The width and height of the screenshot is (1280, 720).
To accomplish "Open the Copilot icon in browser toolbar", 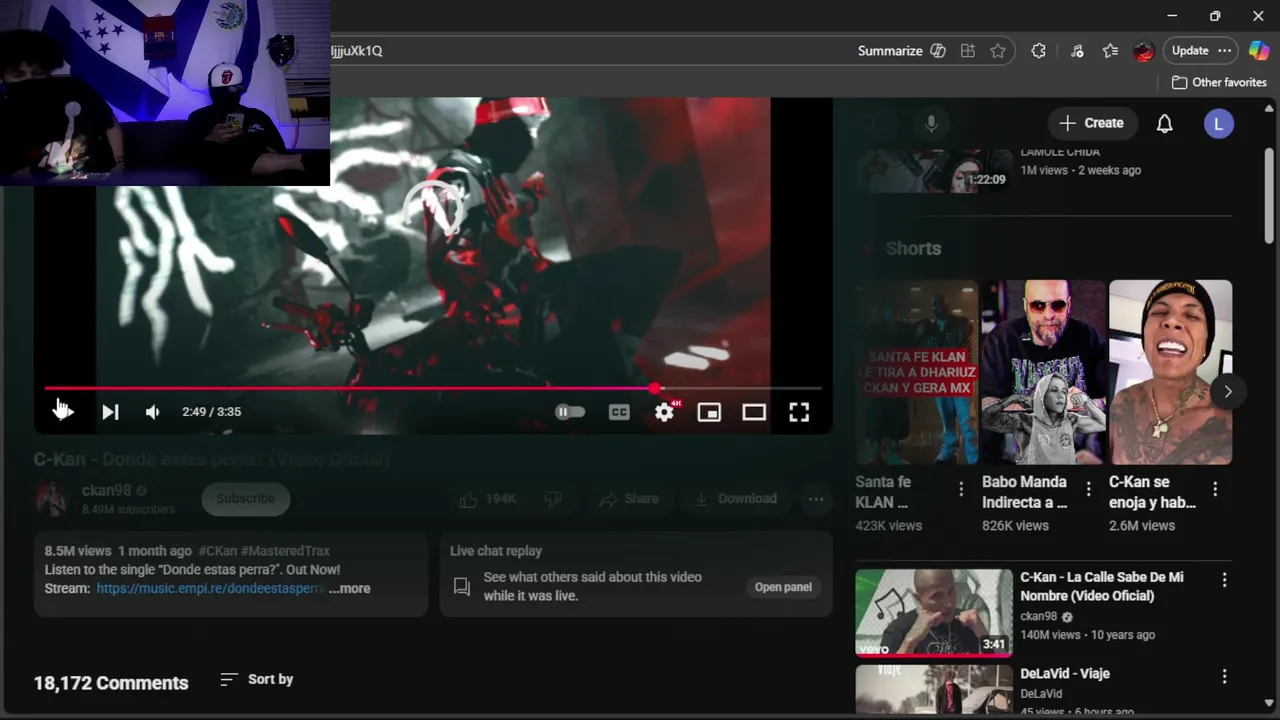I will [x=1259, y=51].
